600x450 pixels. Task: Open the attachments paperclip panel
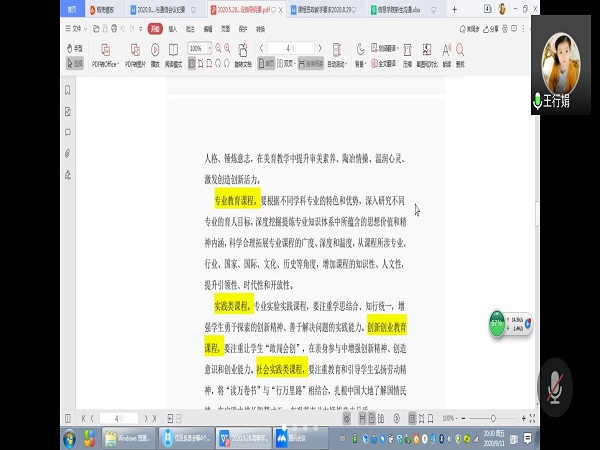tap(67, 153)
